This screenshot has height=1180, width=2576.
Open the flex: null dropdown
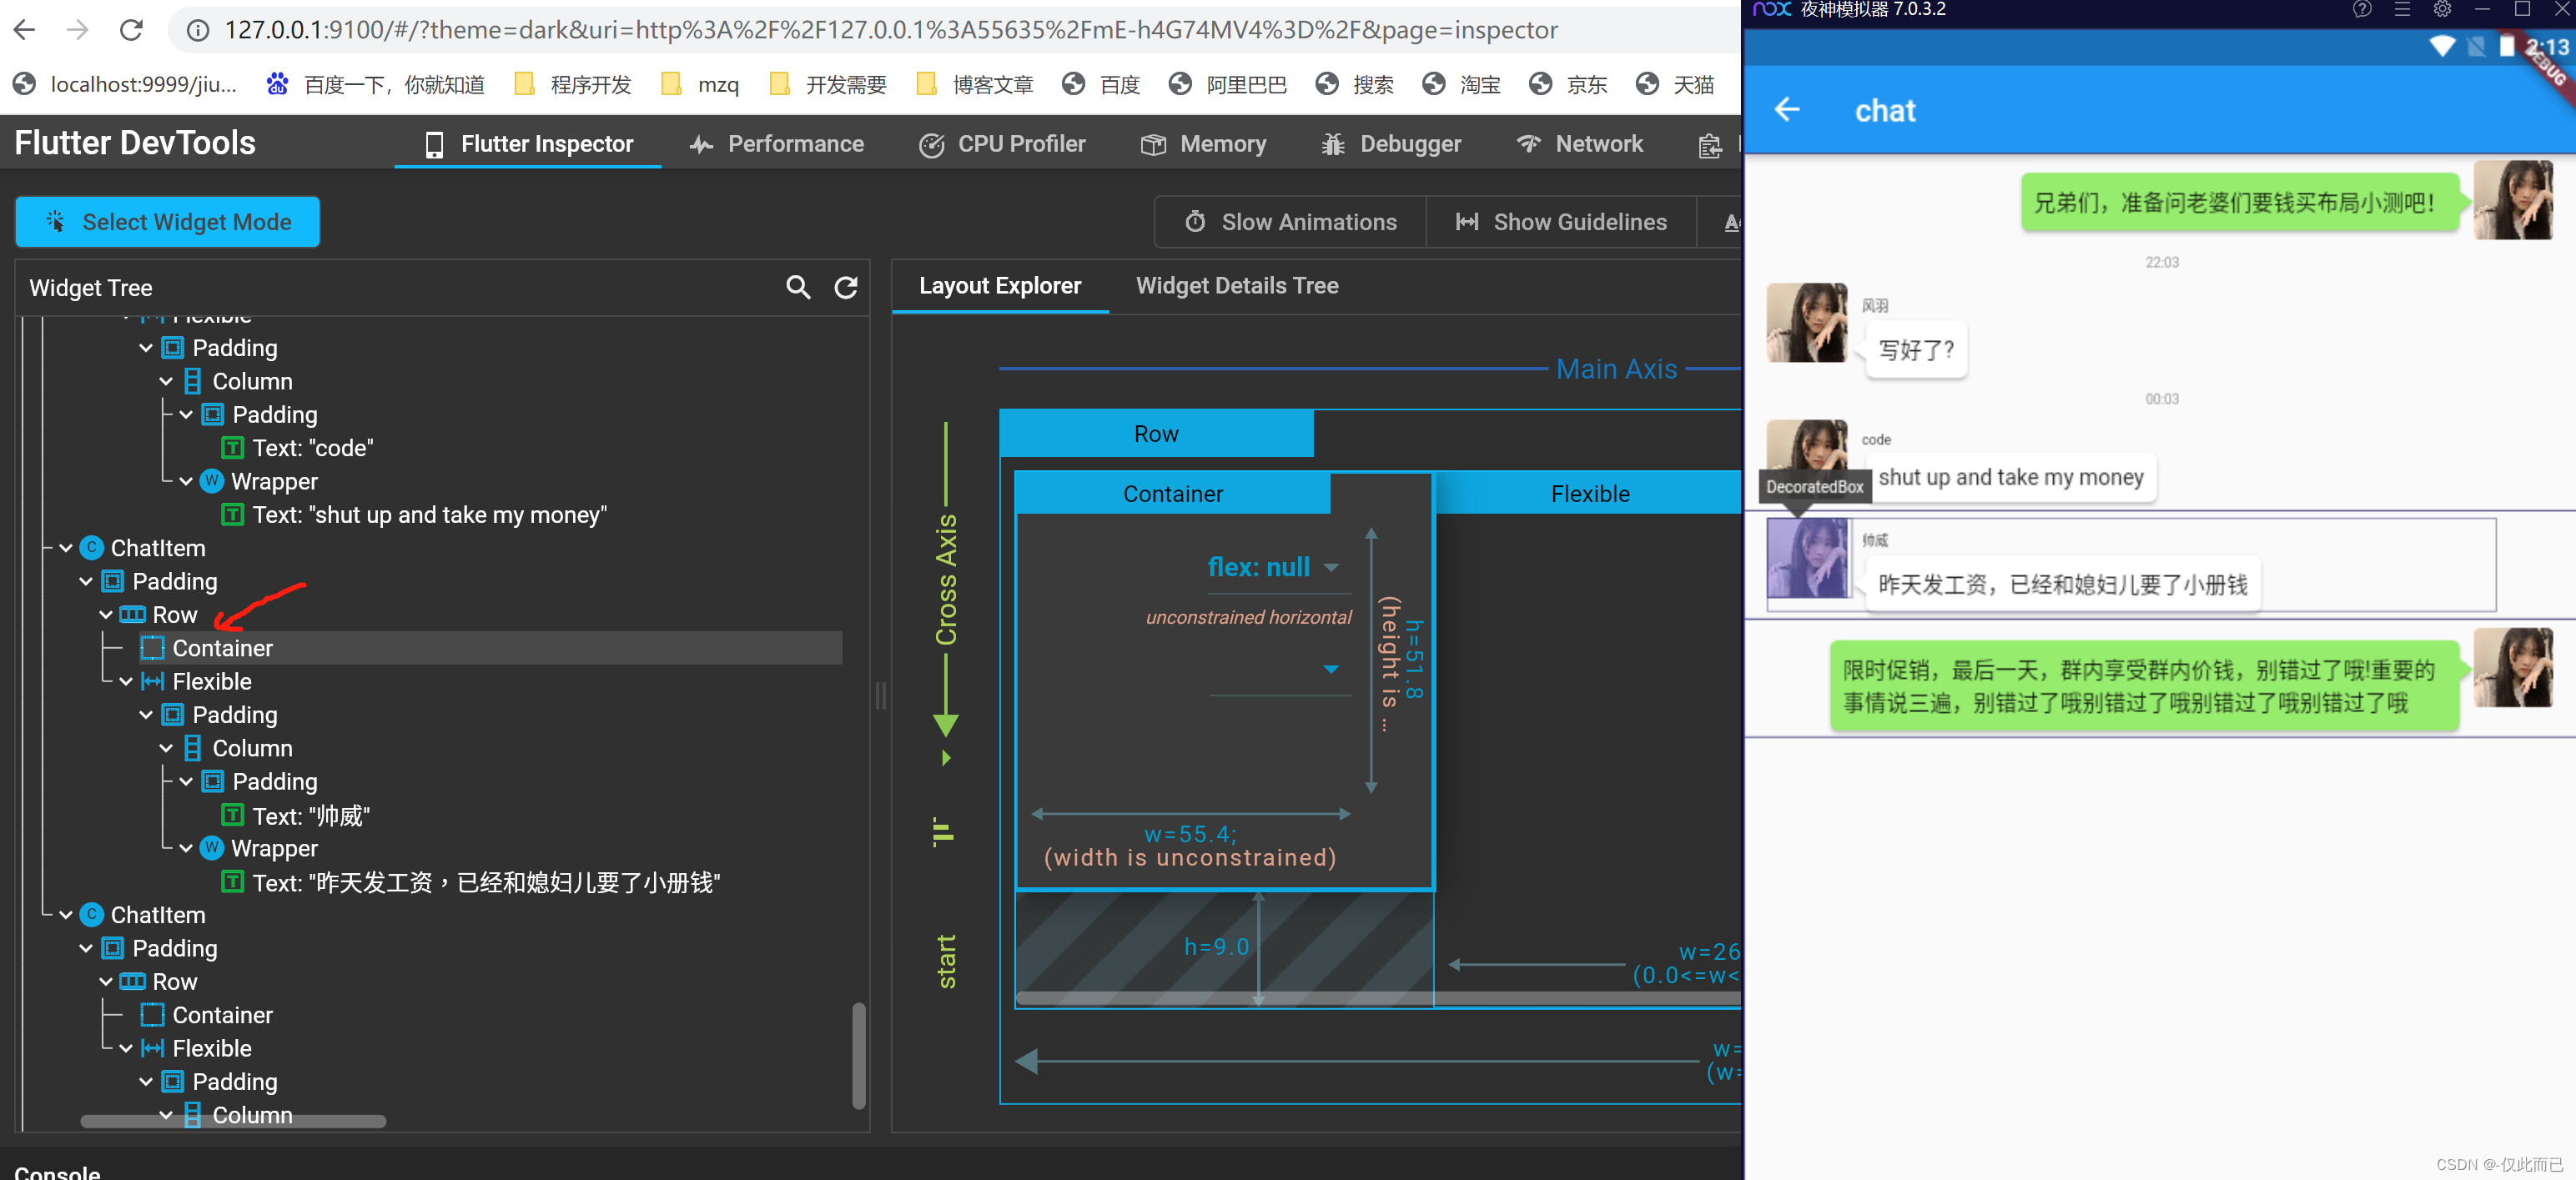click(x=1331, y=567)
